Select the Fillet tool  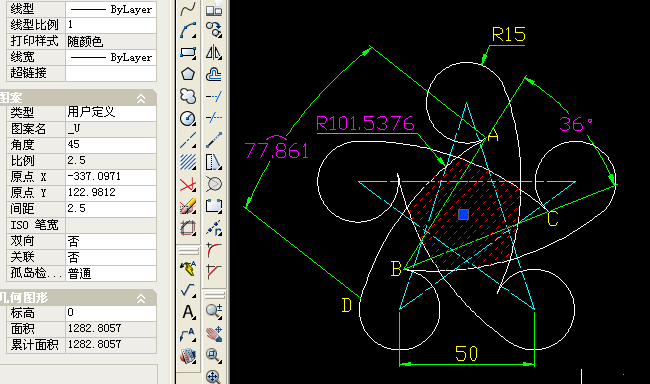pyautogui.click(x=214, y=250)
